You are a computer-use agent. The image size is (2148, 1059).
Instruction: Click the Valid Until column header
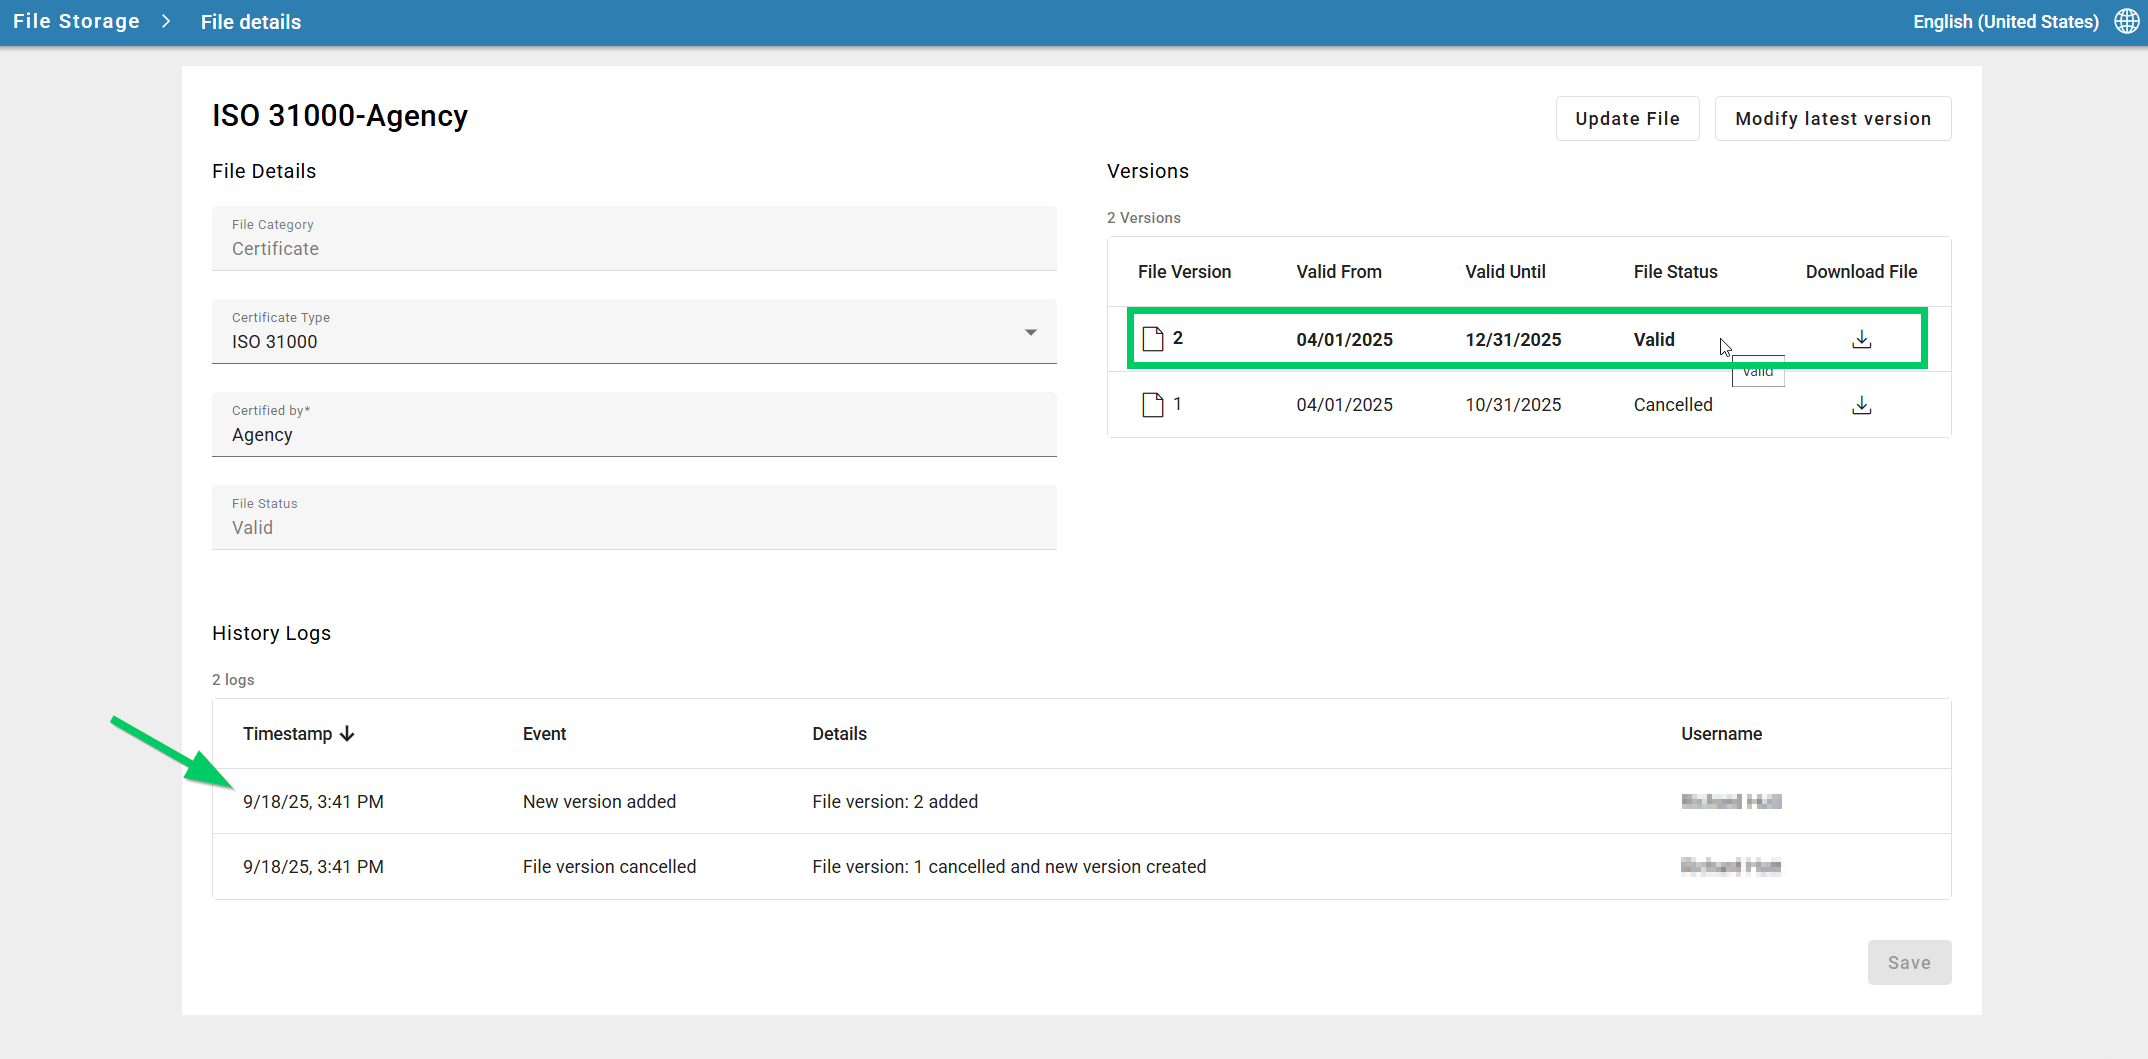(x=1505, y=272)
